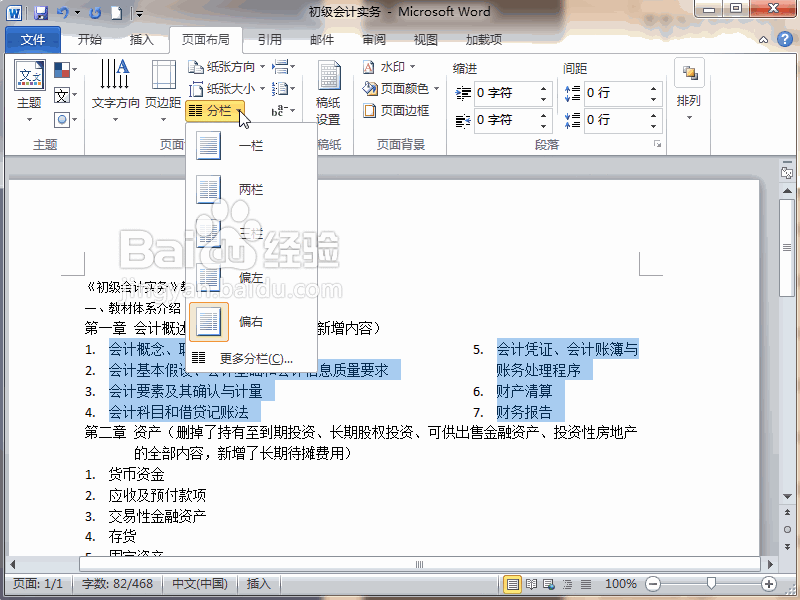
Task: Click Page Borders (页面边框) button
Action: tap(396, 111)
